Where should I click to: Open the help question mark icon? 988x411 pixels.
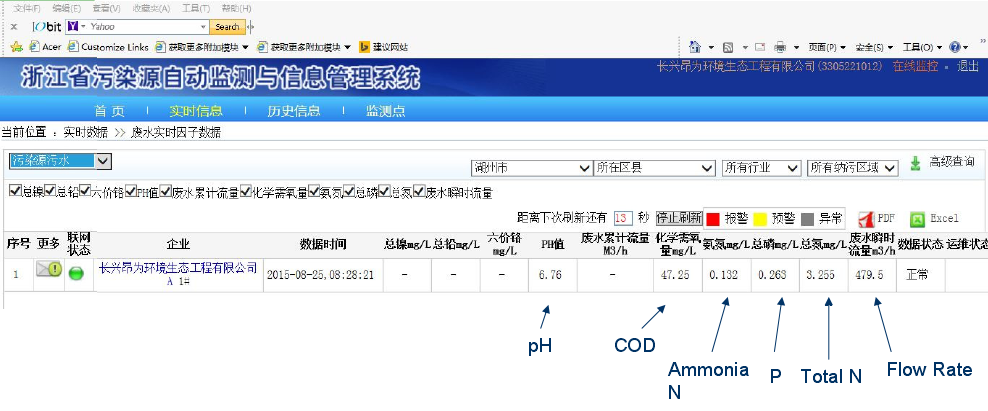point(955,47)
